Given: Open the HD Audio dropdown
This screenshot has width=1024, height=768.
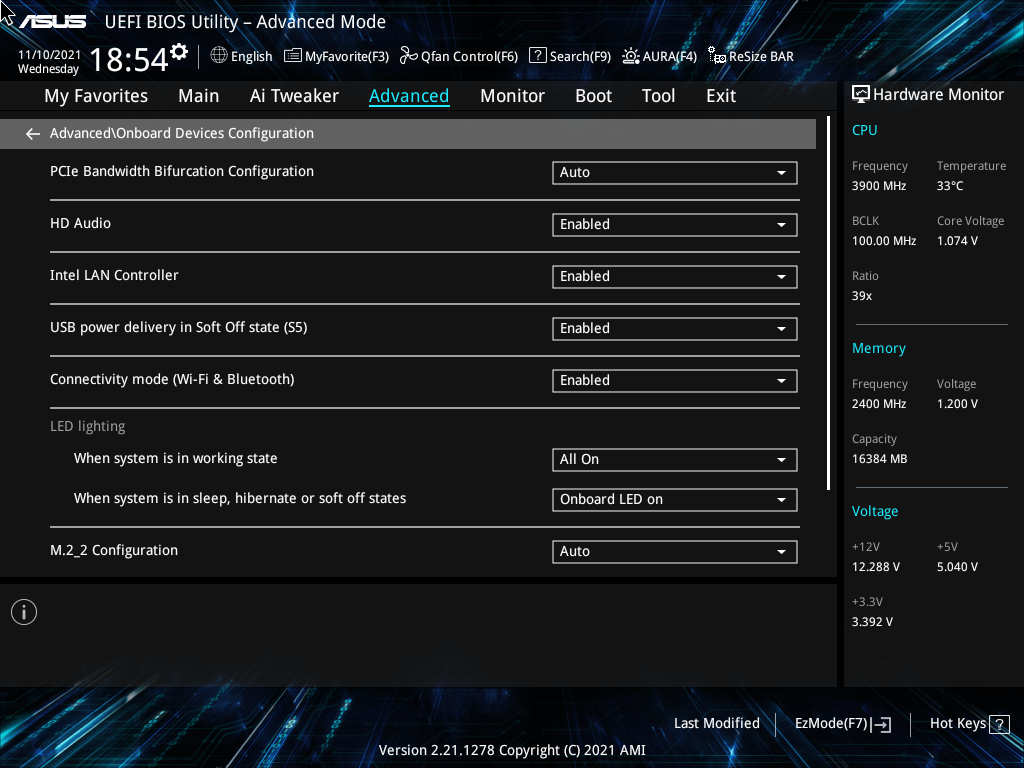Looking at the screenshot, I should coord(675,225).
